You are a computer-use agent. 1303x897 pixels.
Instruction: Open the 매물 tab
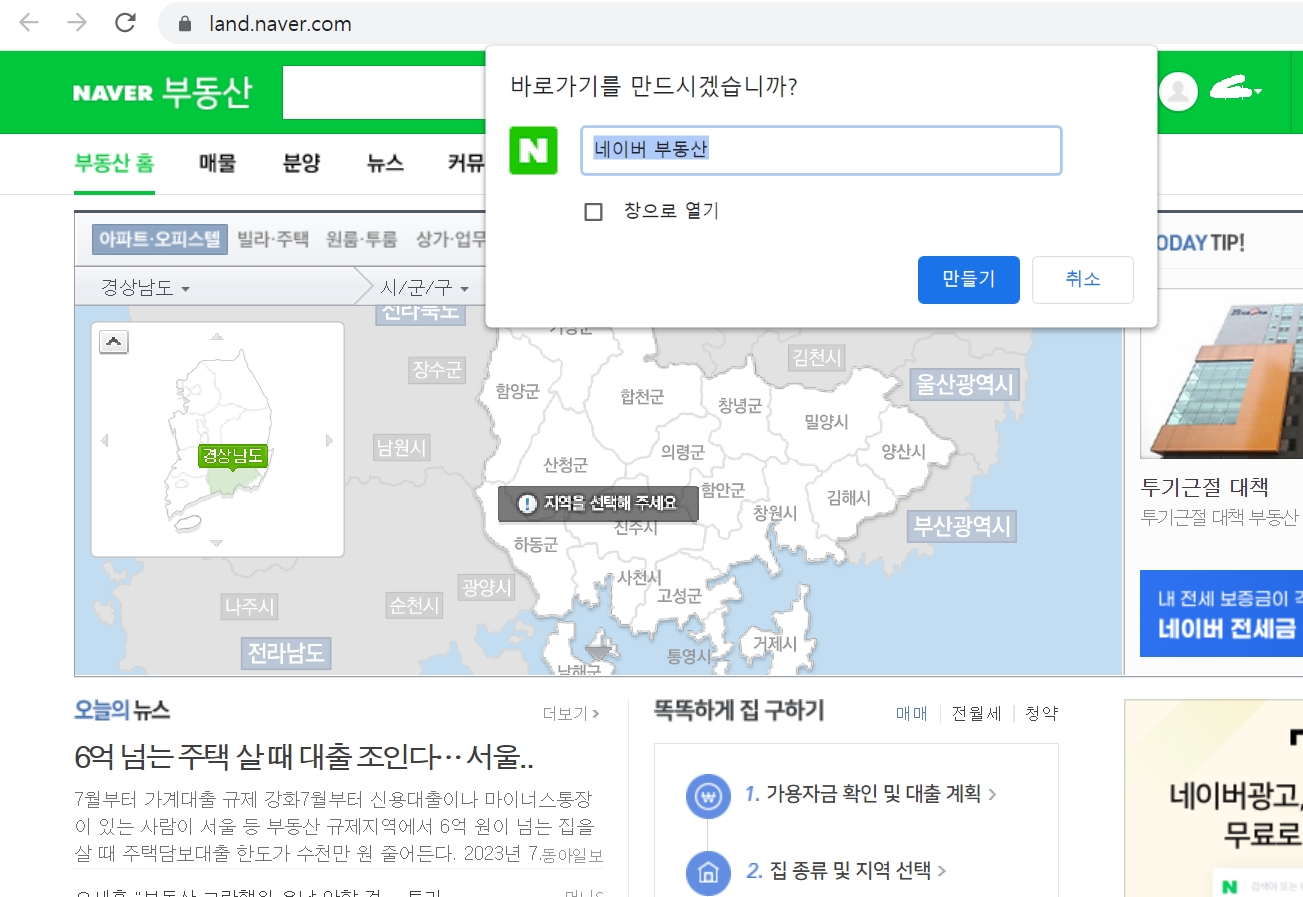point(217,164)
